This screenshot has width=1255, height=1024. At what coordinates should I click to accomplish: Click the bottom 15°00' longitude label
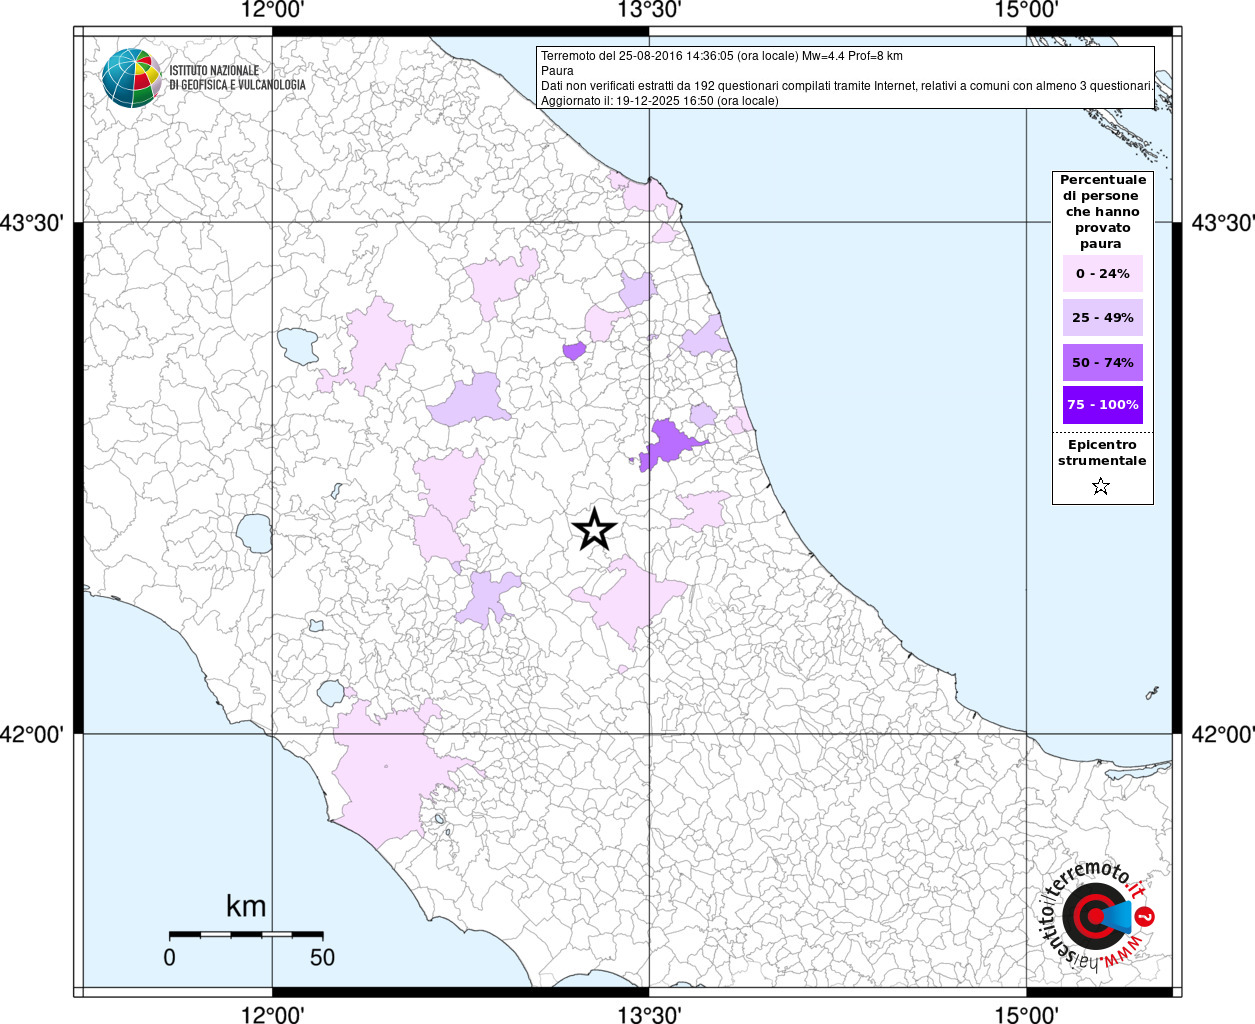(1027, 1014)
